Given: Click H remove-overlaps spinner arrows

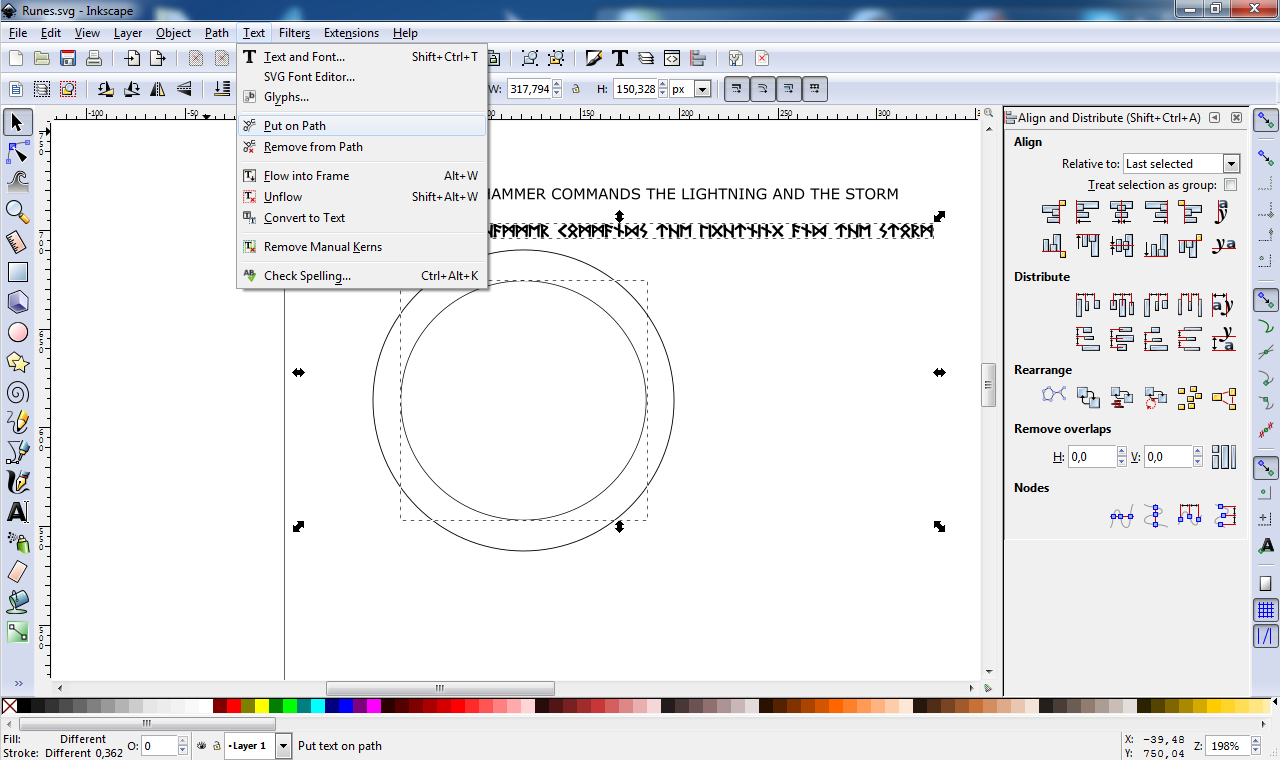Looking at the screenshot, I should point(1121,457).
